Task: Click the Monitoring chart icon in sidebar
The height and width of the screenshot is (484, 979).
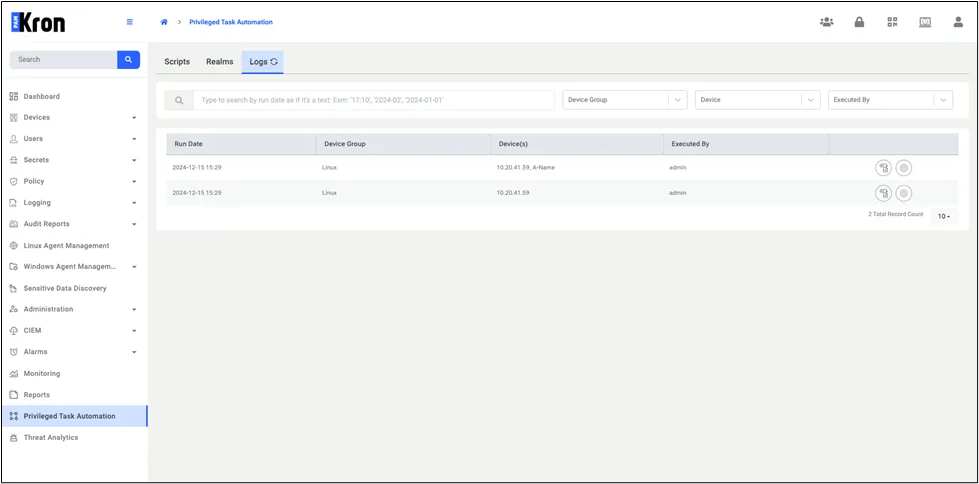Action: click(x=14, y=373)
